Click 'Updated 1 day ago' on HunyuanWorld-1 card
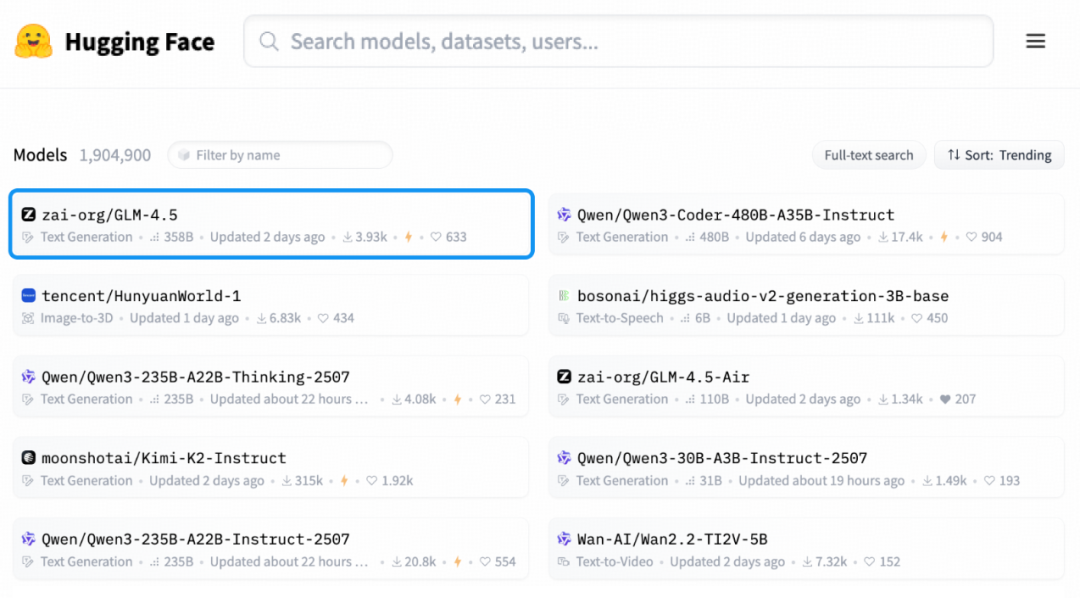Viewport: 1080px width, 598px height. (x=184, y=318)
